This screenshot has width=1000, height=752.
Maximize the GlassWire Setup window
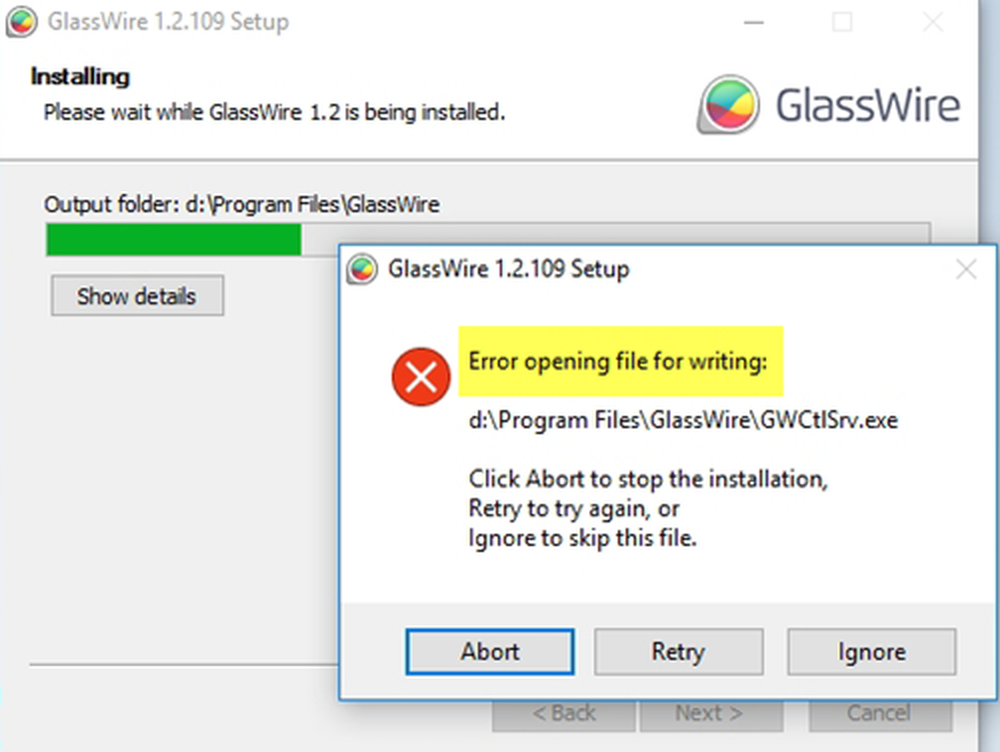(x=842, y=22)
